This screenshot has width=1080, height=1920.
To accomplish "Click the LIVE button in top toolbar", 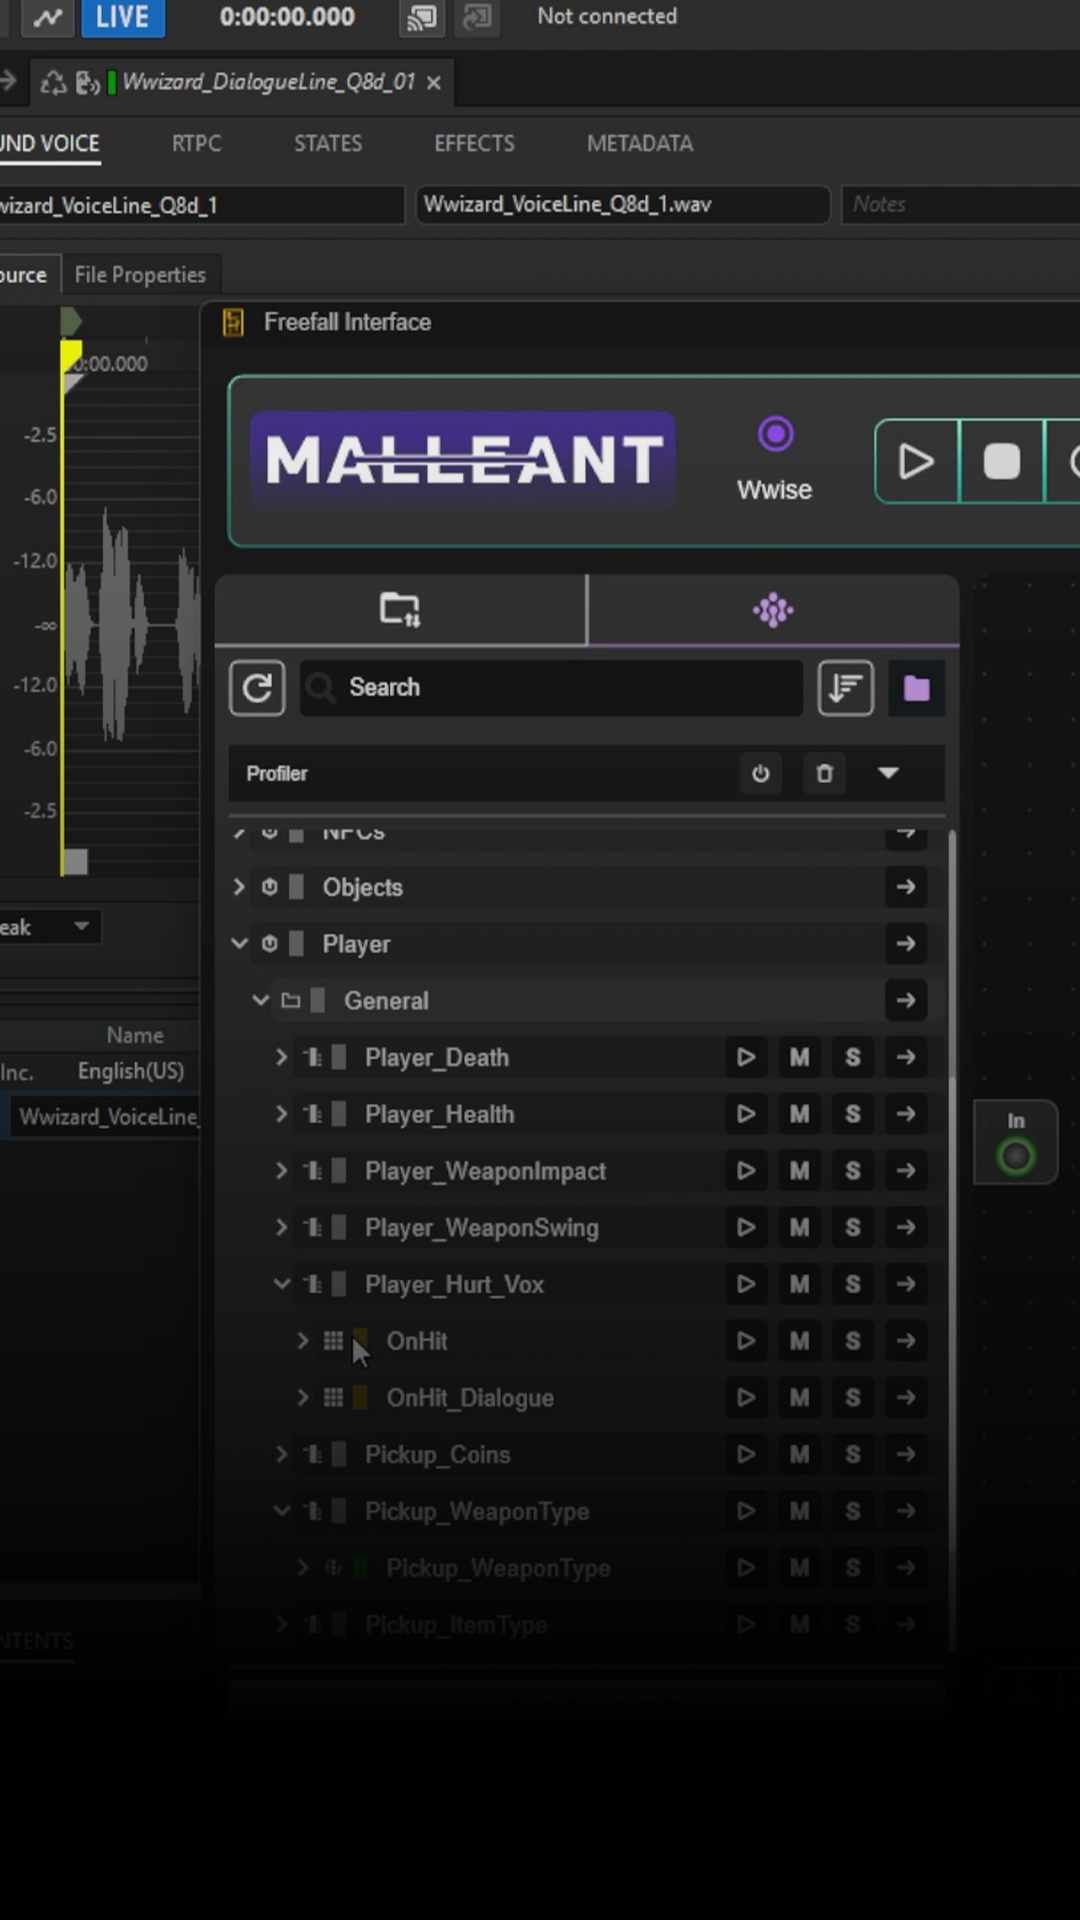I will [122, 17].
